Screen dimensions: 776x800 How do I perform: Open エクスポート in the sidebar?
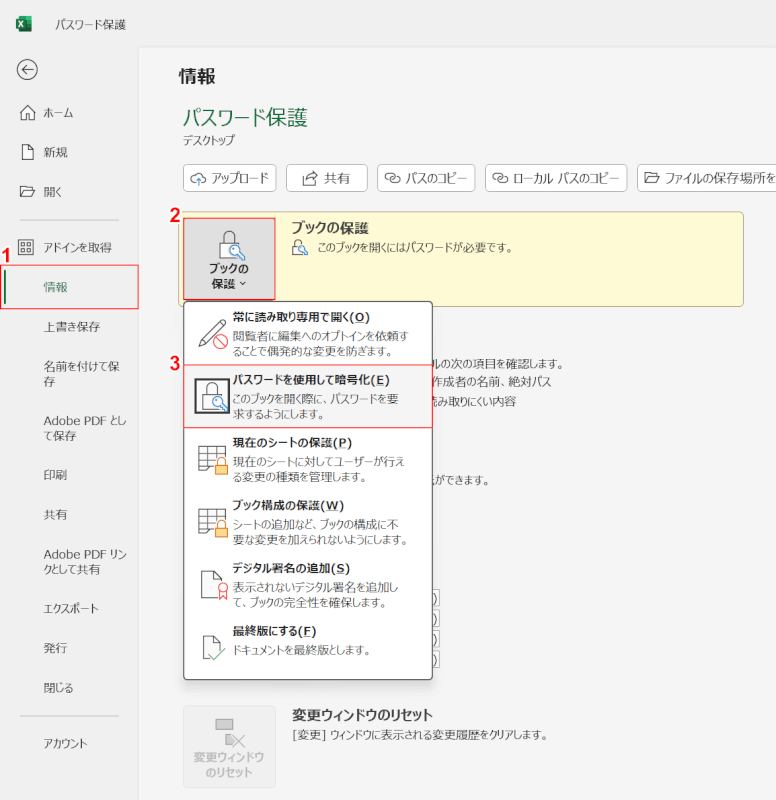coord(71,608)
